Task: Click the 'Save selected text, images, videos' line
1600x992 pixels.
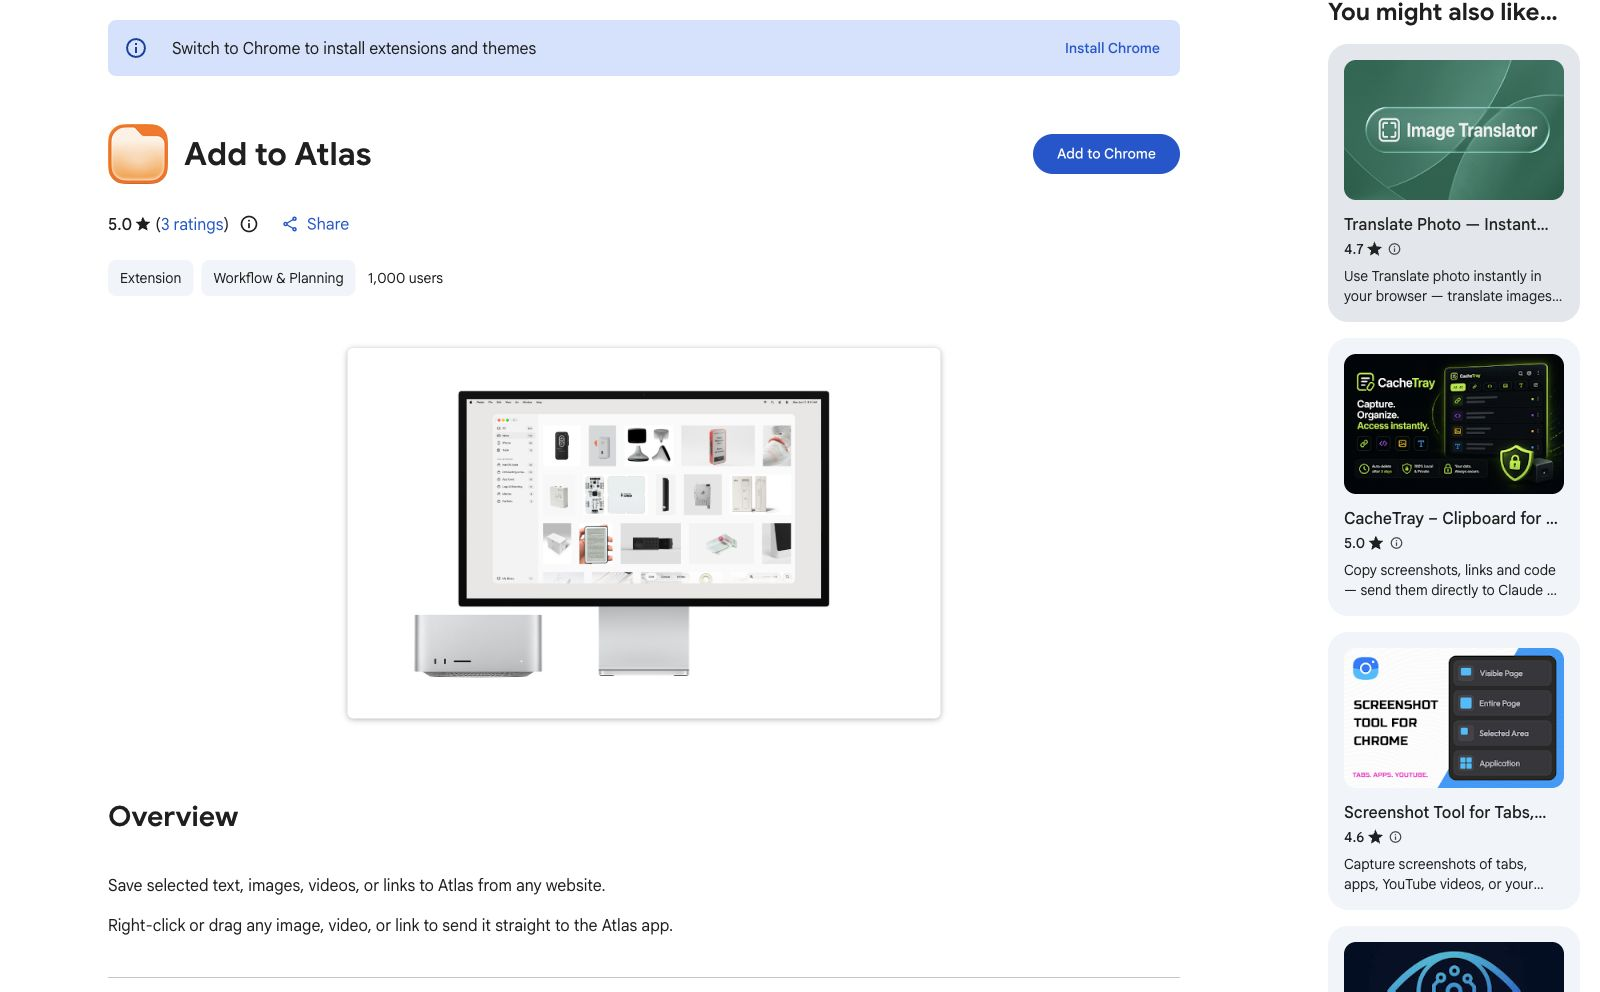Action: pos(357,885)
